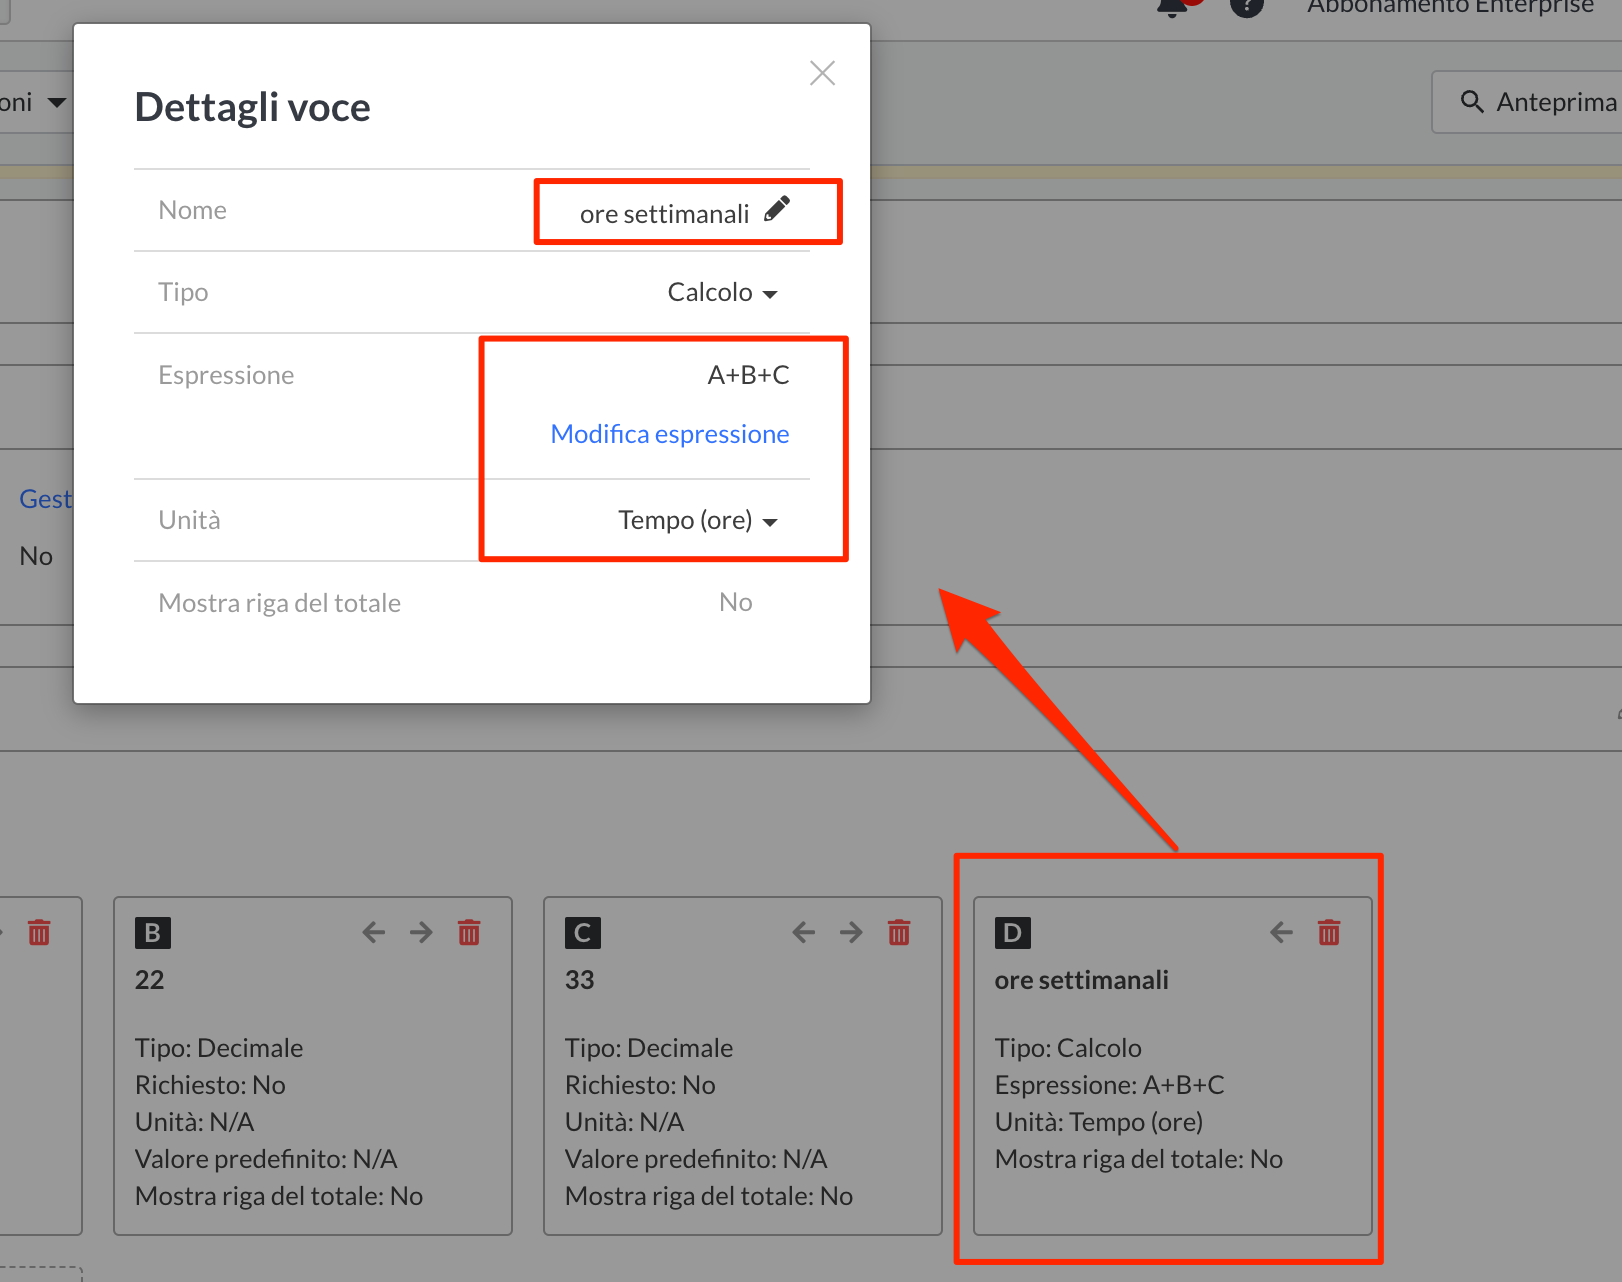Screen dimensions: 1622x1282
Task: Close the Dettagli voce dialog
Action: pos(822,73)
